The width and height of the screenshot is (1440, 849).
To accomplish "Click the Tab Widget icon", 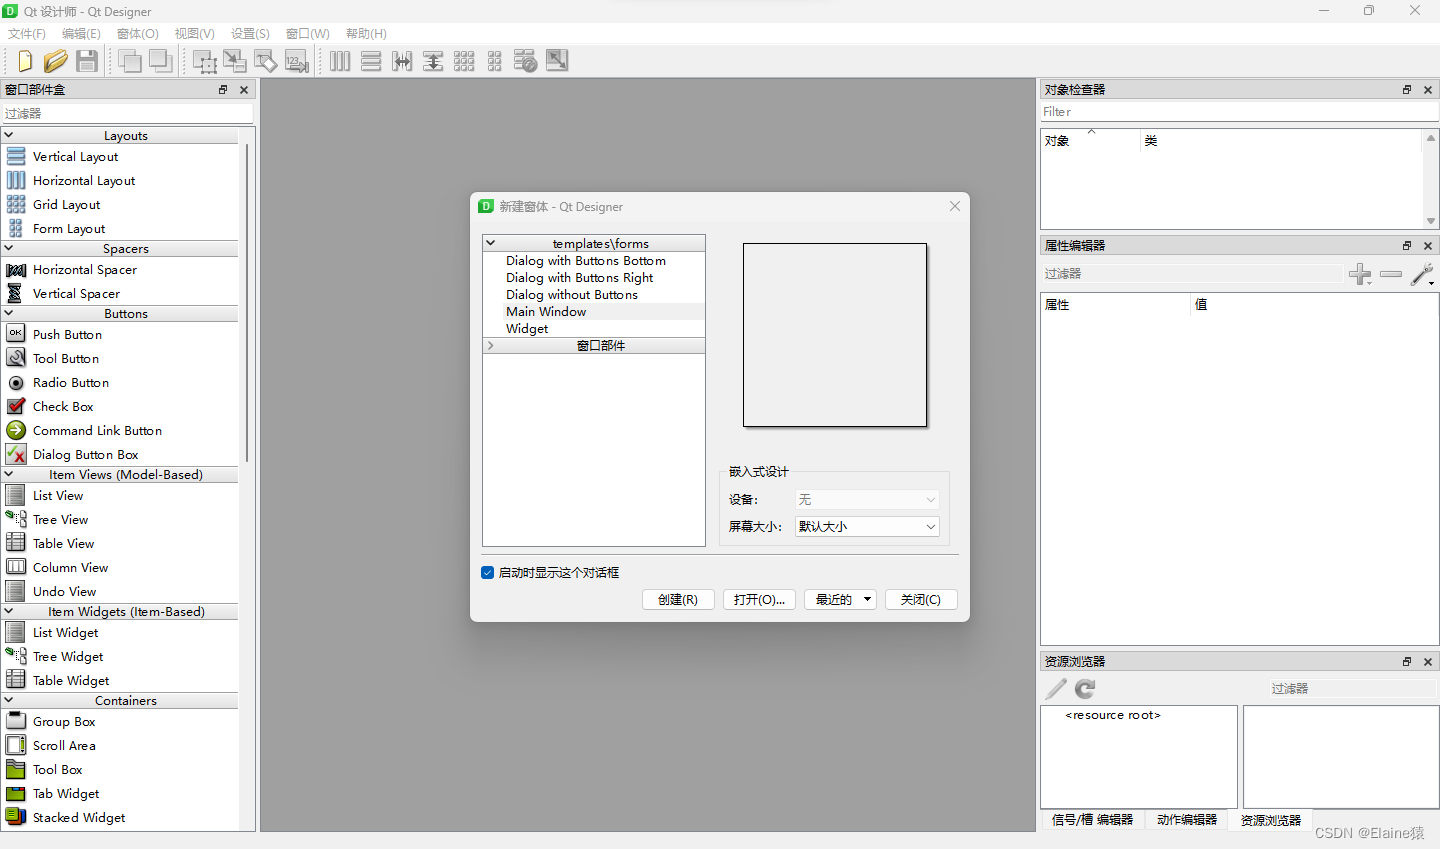I will click(16, 793).
